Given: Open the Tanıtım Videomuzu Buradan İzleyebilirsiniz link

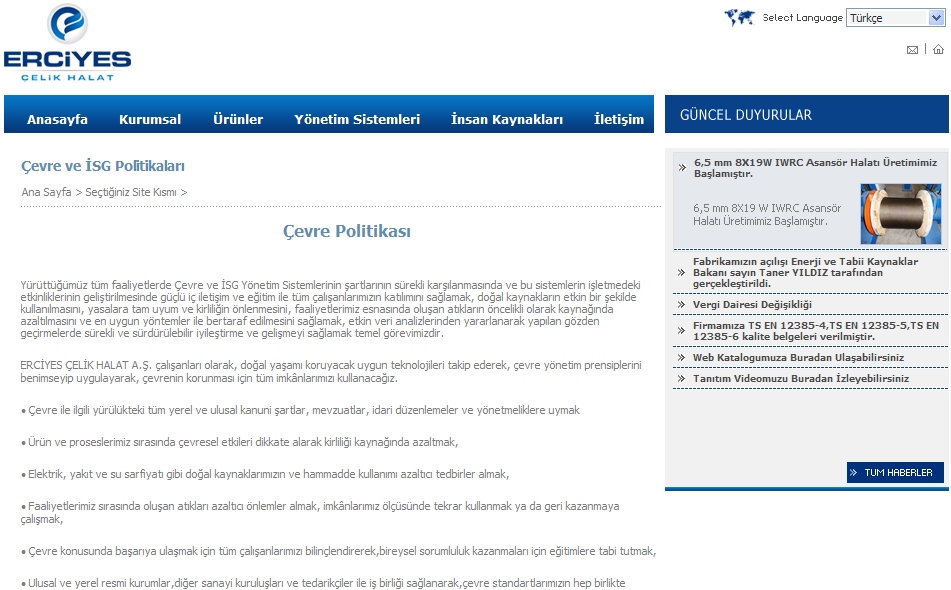Looking at the screenshot, I should 801,378.
